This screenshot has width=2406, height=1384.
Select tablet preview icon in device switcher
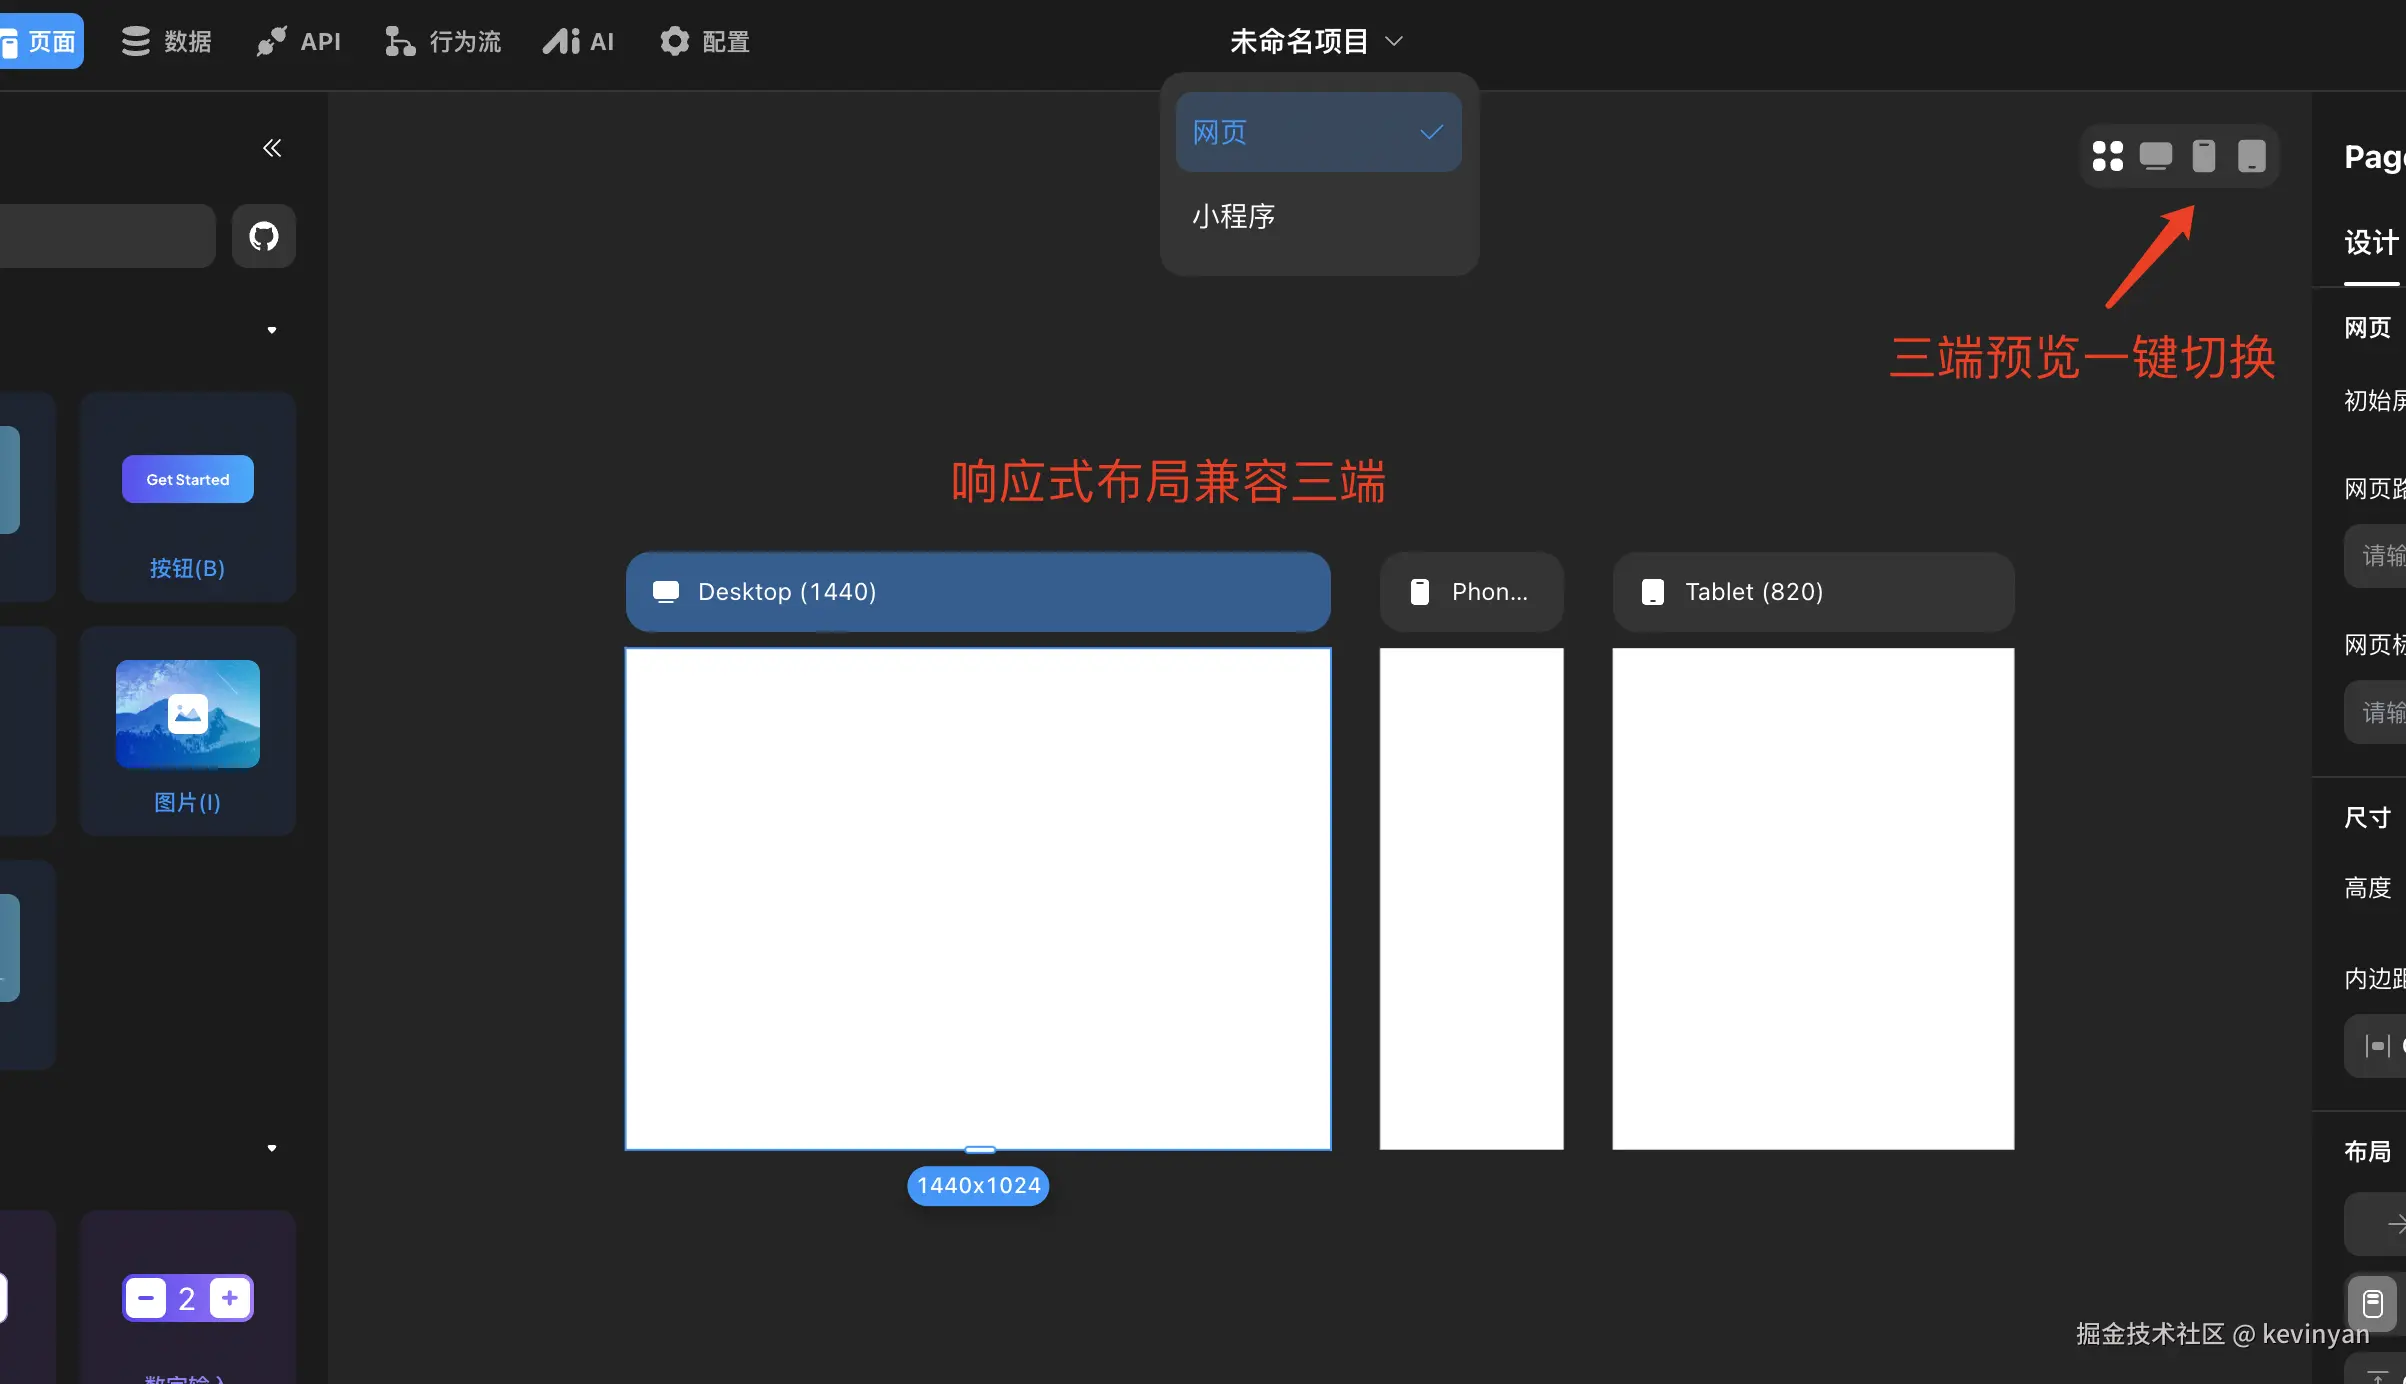tap(2251, 156)
